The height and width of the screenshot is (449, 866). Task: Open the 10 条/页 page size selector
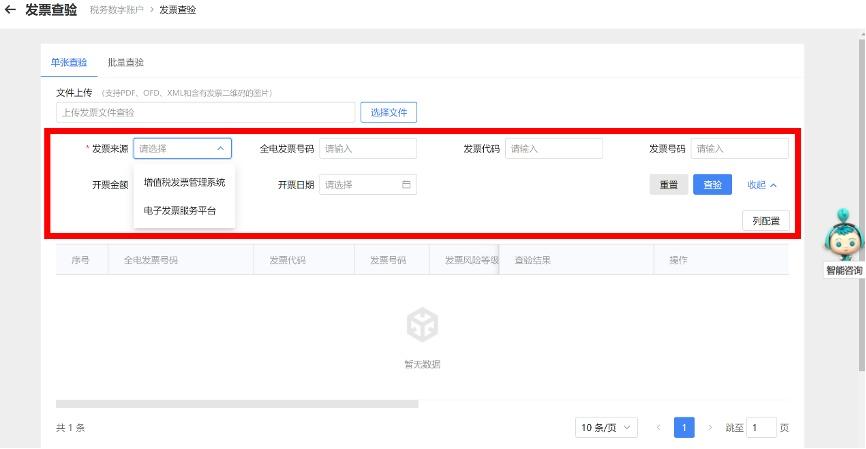pos(606,428)
